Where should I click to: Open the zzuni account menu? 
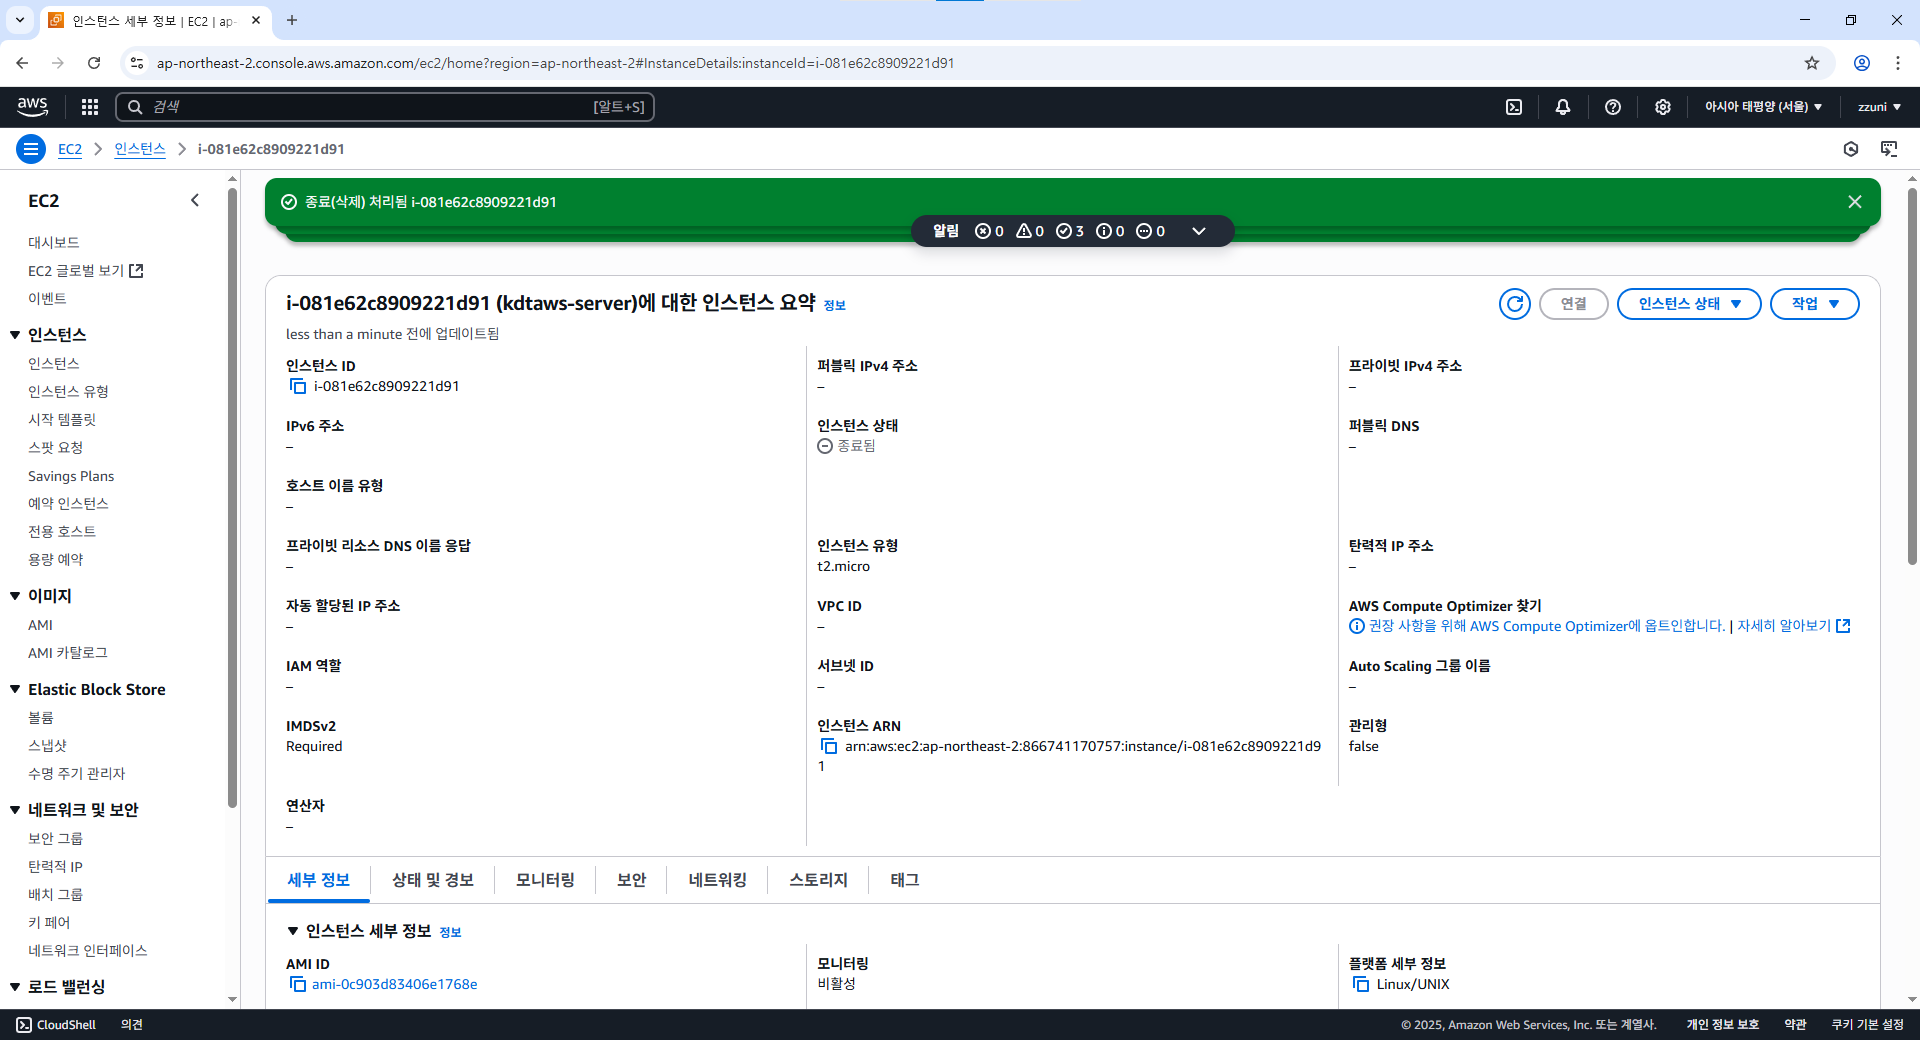(x=1879, y=107)
